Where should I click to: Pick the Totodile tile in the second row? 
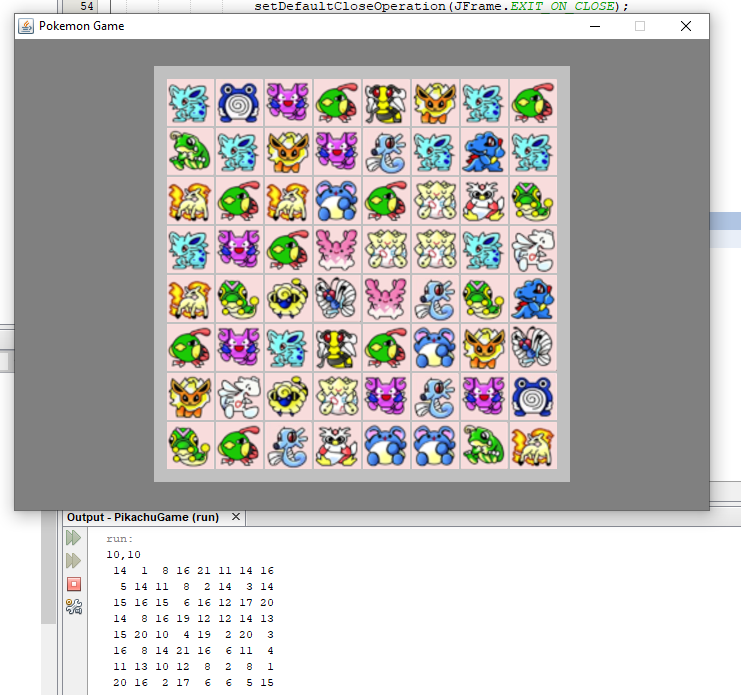coord(484,152)
